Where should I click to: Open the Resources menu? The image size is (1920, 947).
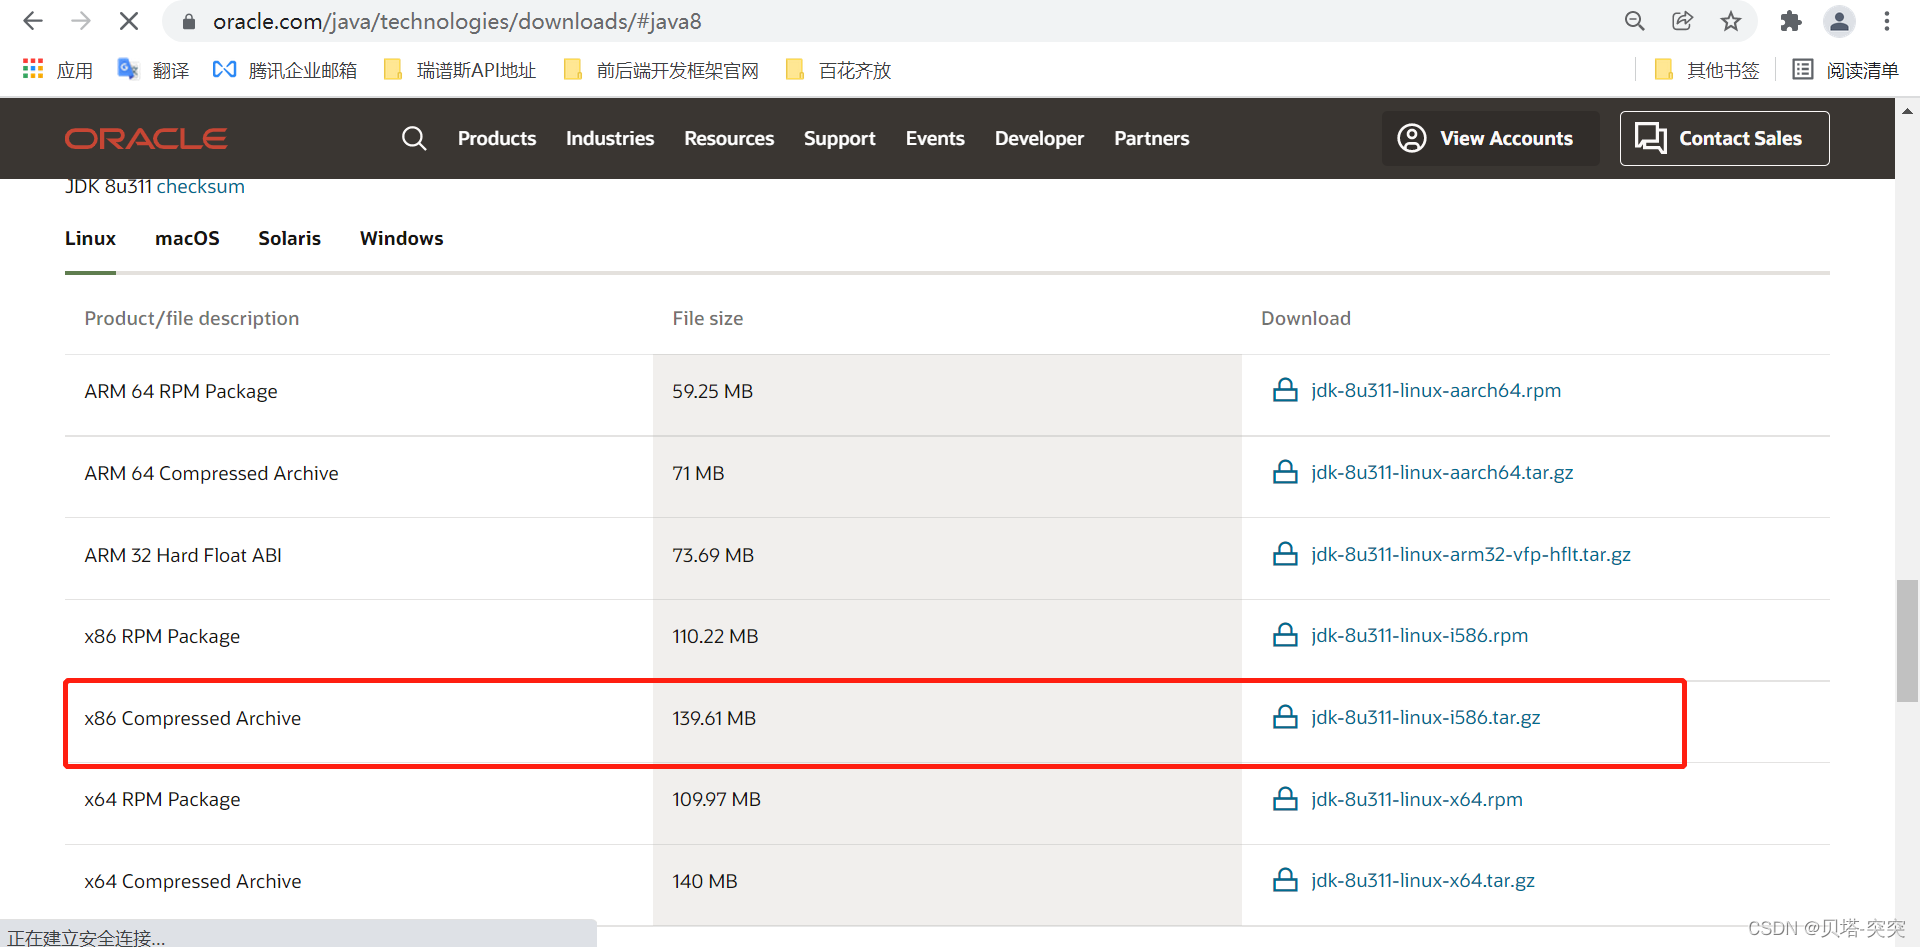(x=729, y=138)
